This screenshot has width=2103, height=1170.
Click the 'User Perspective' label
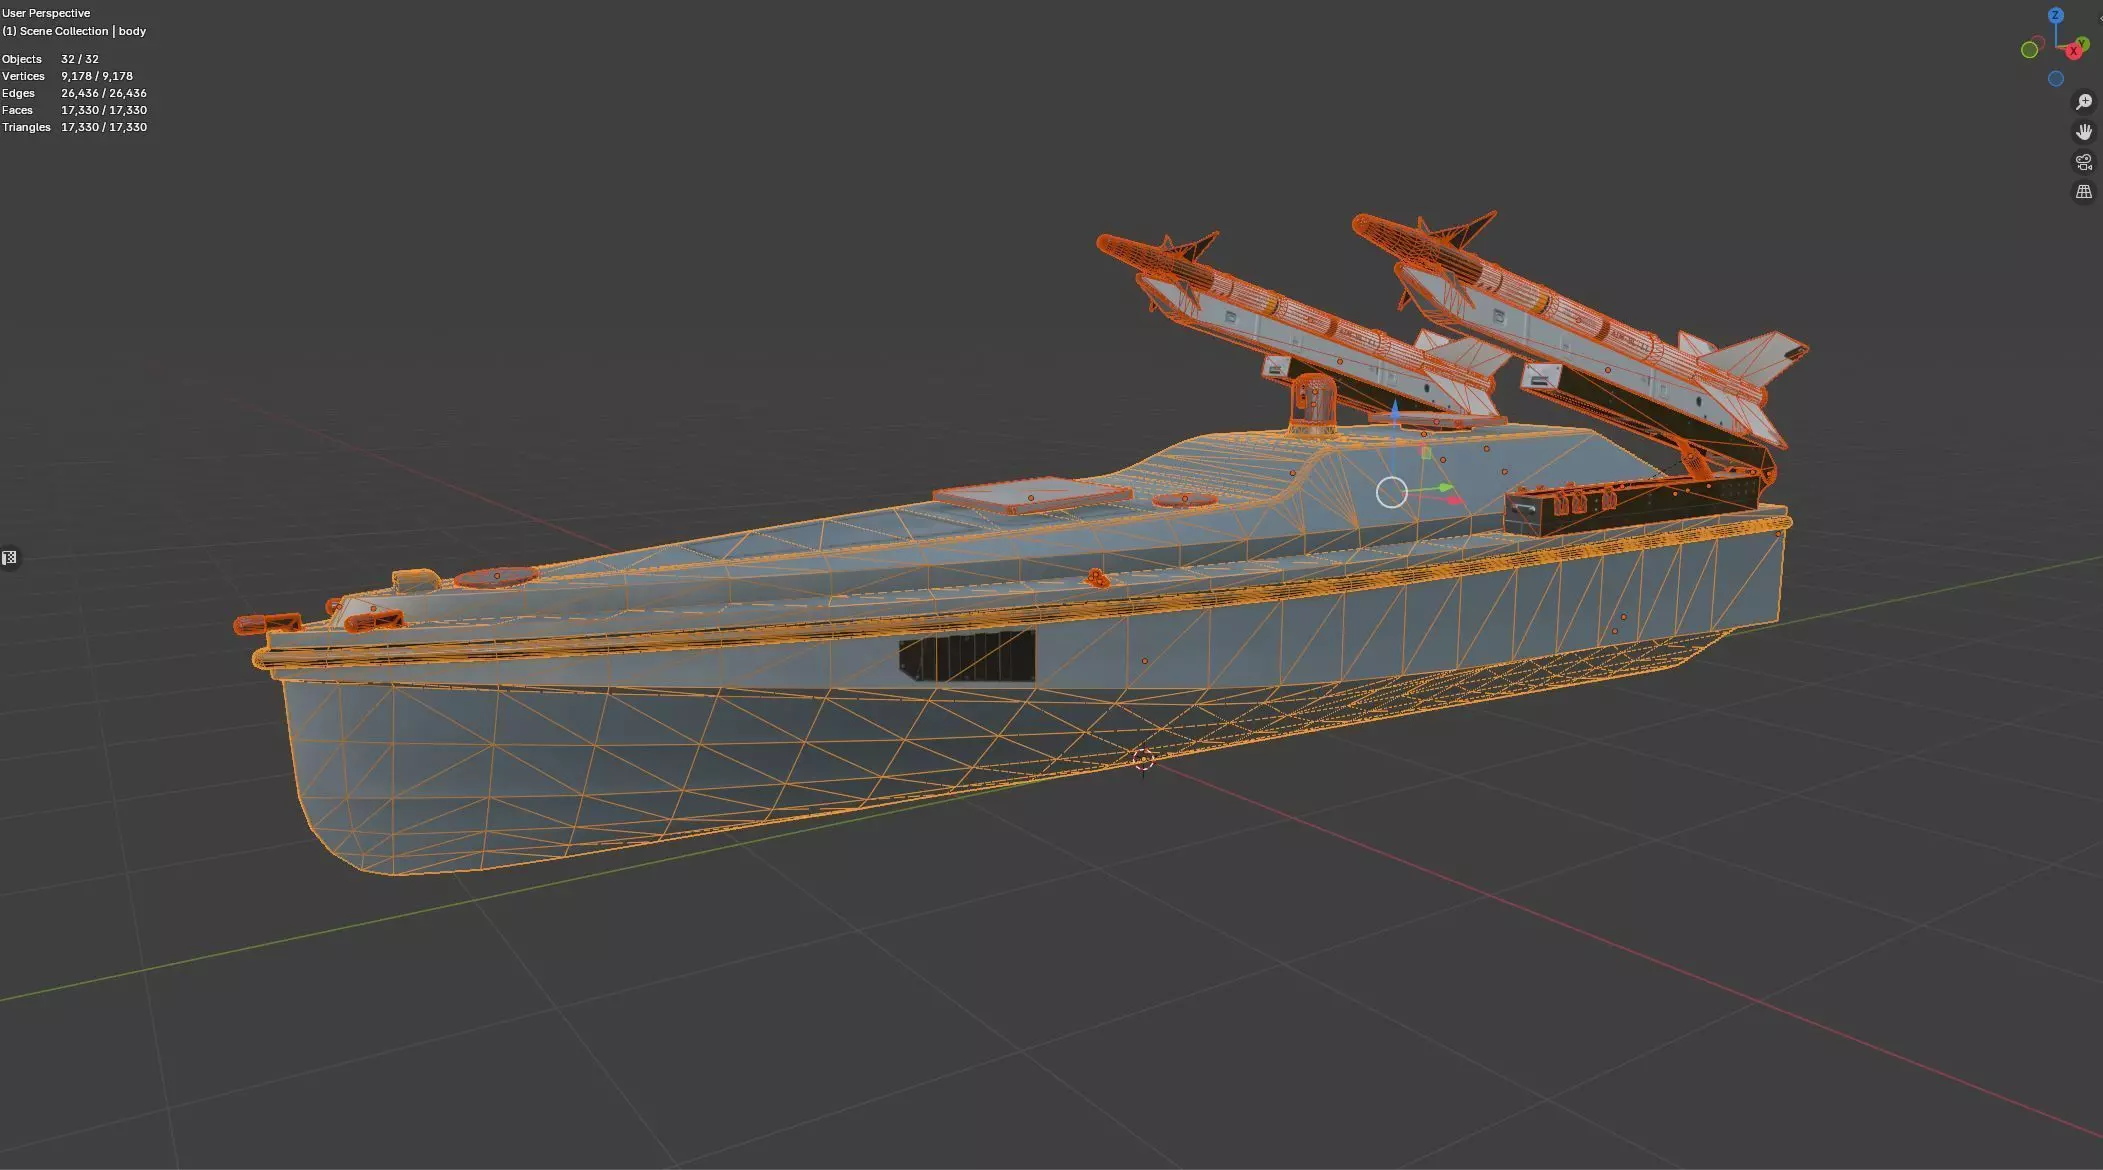[x=46, y=13]
